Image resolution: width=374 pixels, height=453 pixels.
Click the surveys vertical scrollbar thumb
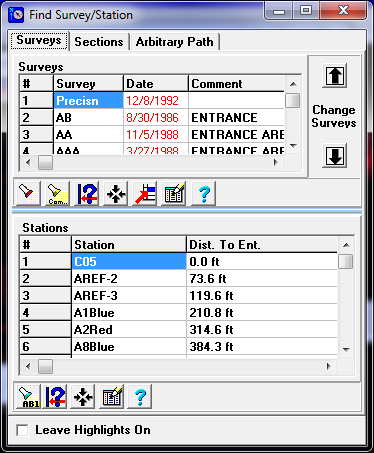tap(293, 100)
